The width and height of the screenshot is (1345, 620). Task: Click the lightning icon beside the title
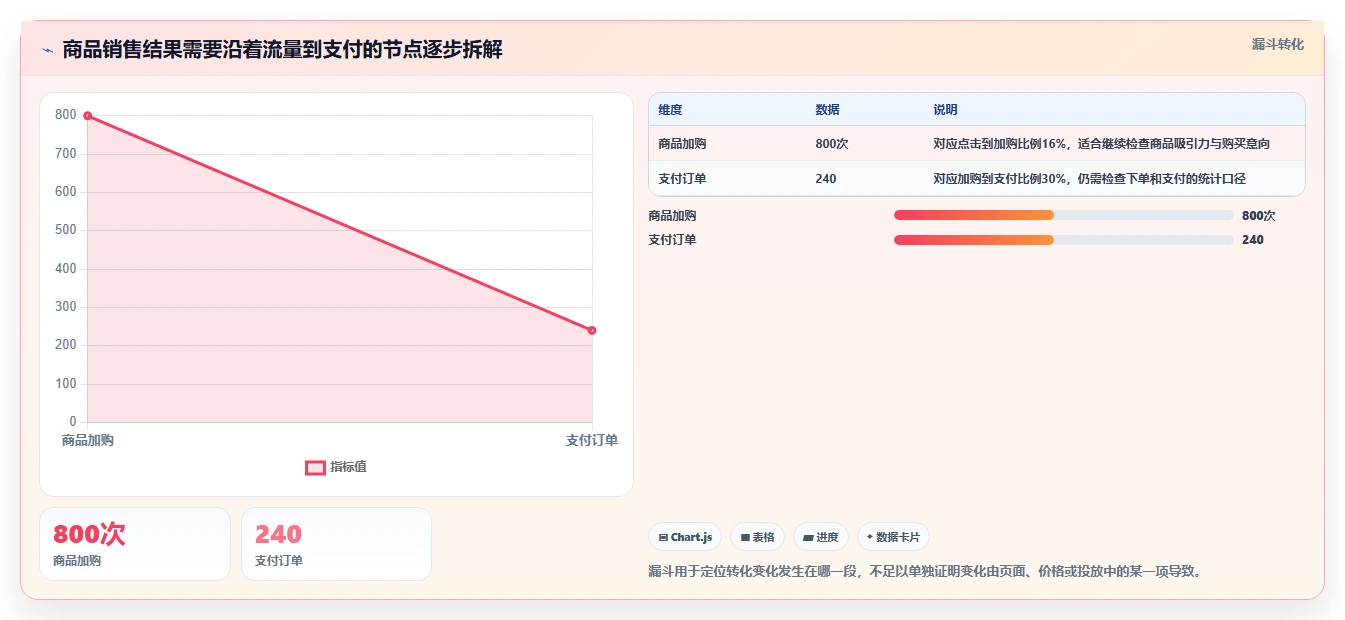(x=47, y=50)
